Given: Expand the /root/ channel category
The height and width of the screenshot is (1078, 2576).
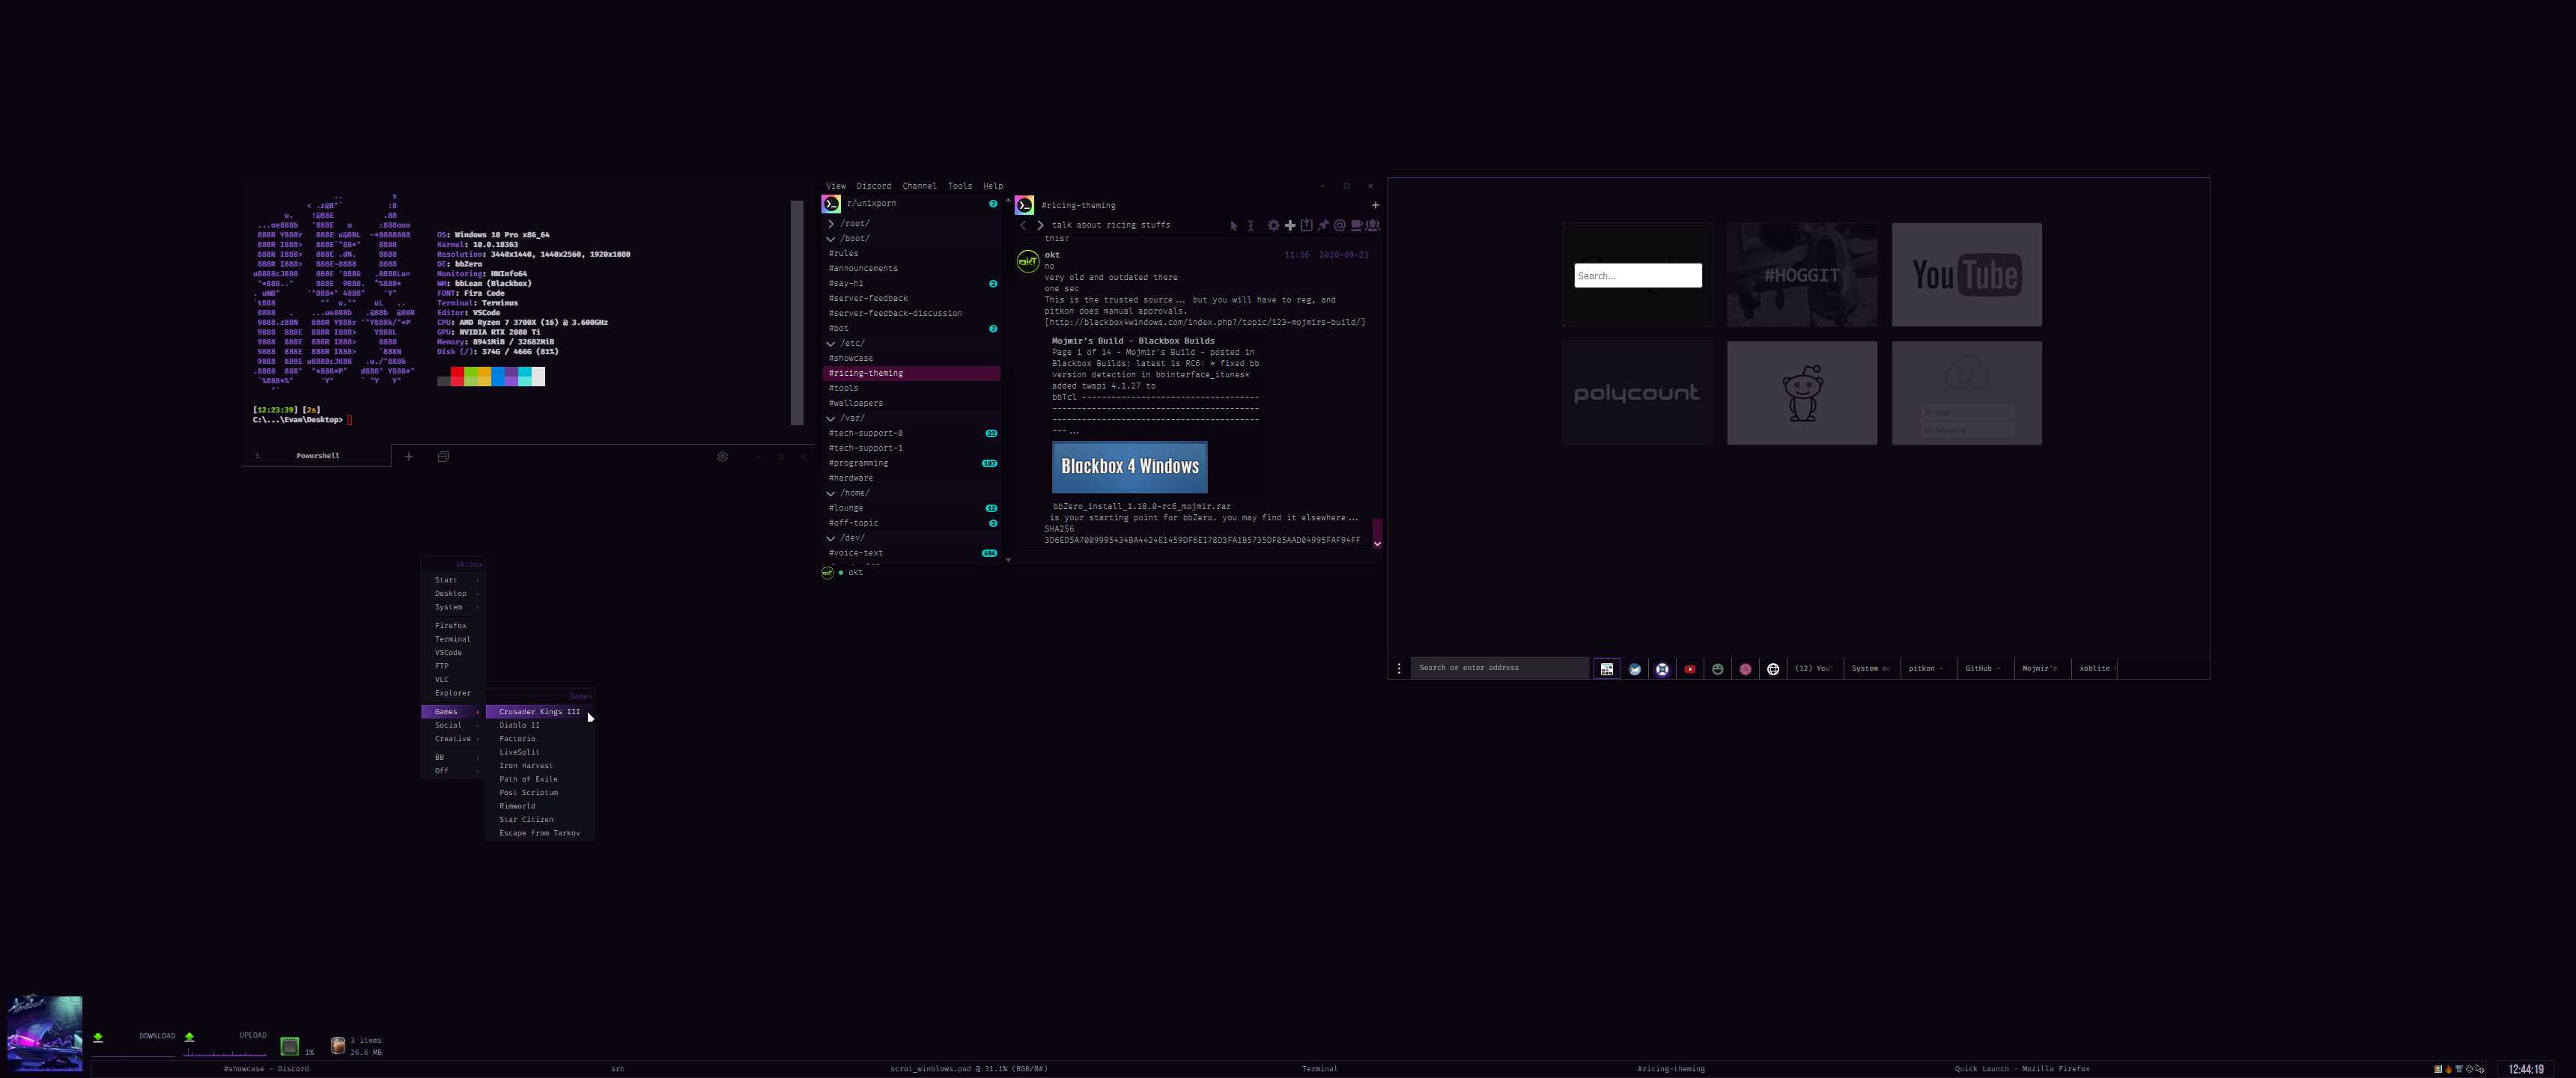Looking at the screenshot, I should tap(831, 224).
